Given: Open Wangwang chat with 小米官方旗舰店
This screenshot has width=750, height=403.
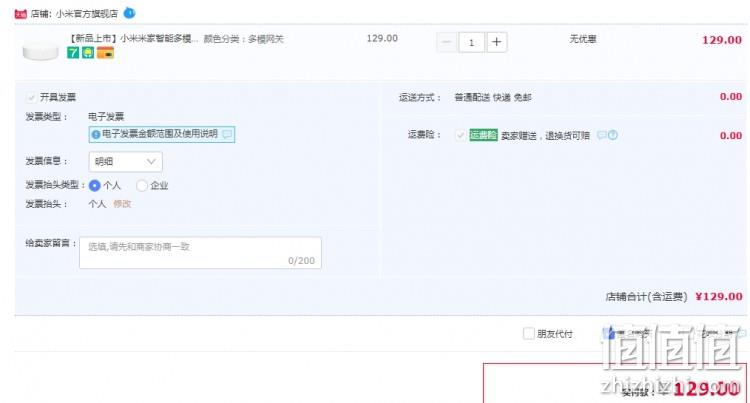Looking at the screenshot, I should pos(129,13).
